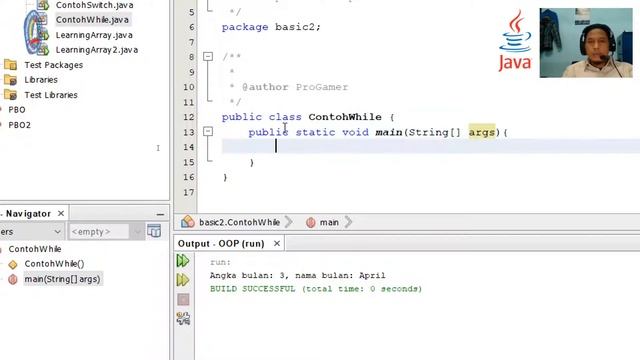
Task: Click the constructor diamond icon in Navigator
Action: (x=13, y=264)
